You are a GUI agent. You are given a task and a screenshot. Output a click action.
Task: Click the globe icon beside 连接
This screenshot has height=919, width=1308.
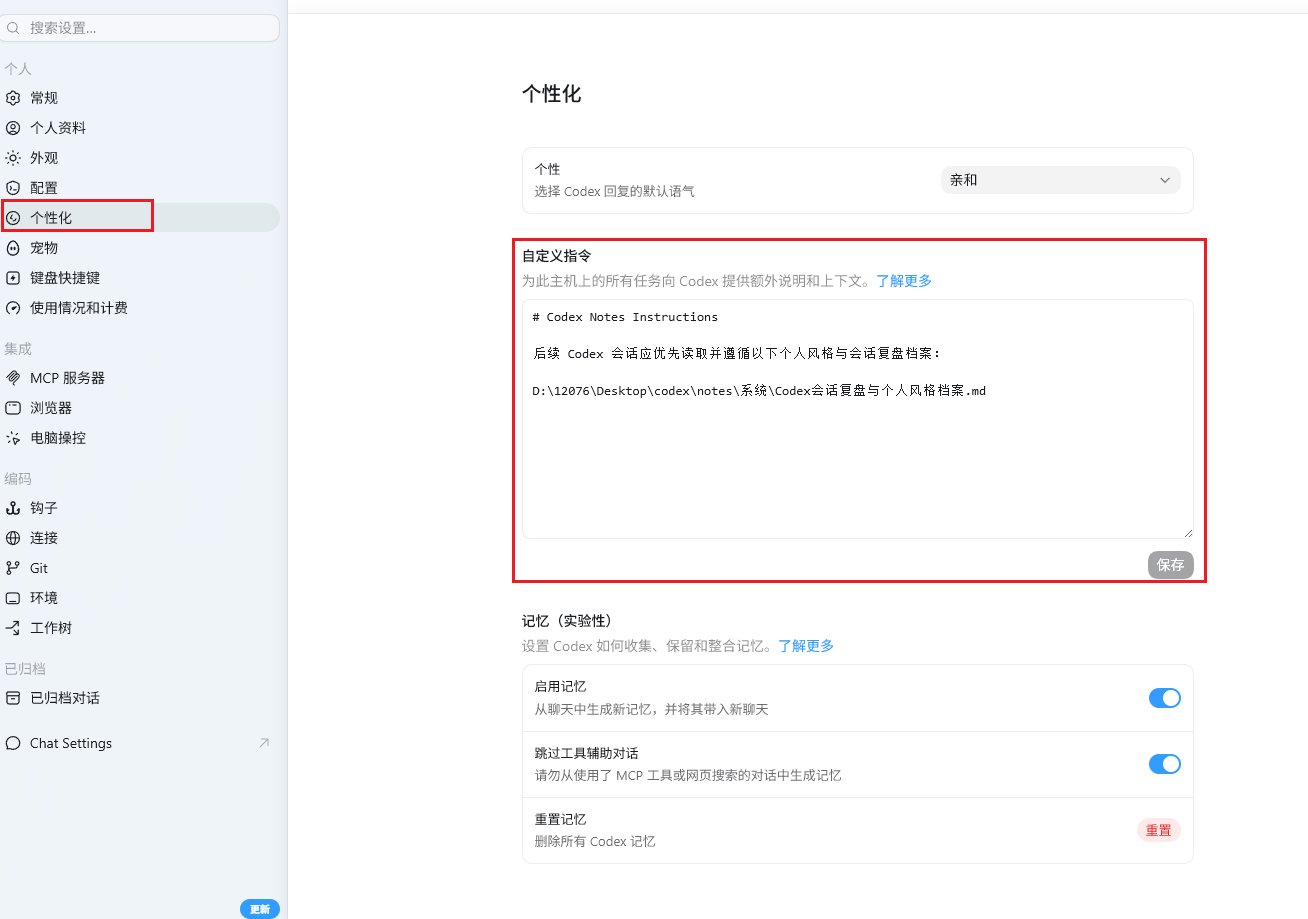click(x=13, y=538)
